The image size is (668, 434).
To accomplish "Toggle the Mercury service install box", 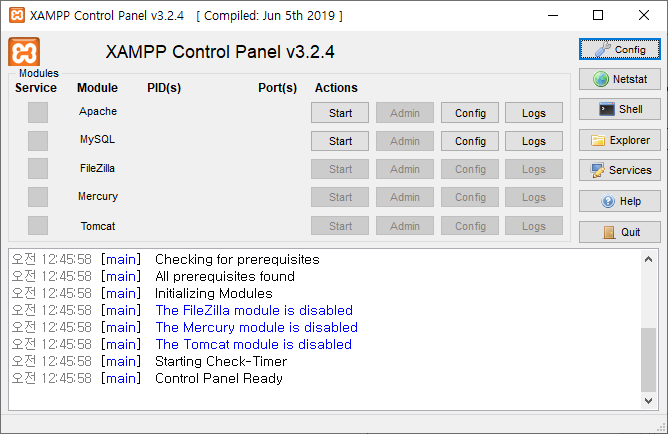I will 38,197.
